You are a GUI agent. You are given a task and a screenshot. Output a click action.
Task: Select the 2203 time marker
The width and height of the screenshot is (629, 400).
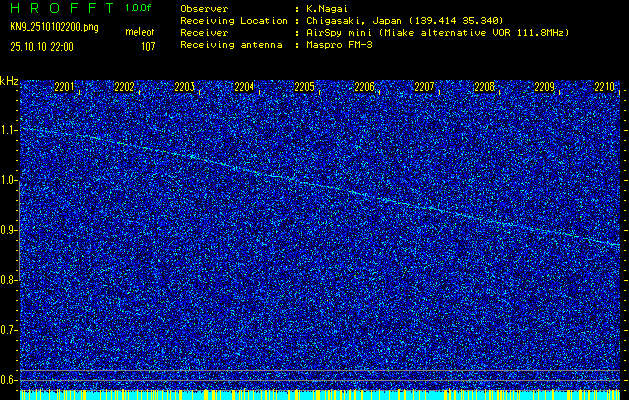coord(184,87)
